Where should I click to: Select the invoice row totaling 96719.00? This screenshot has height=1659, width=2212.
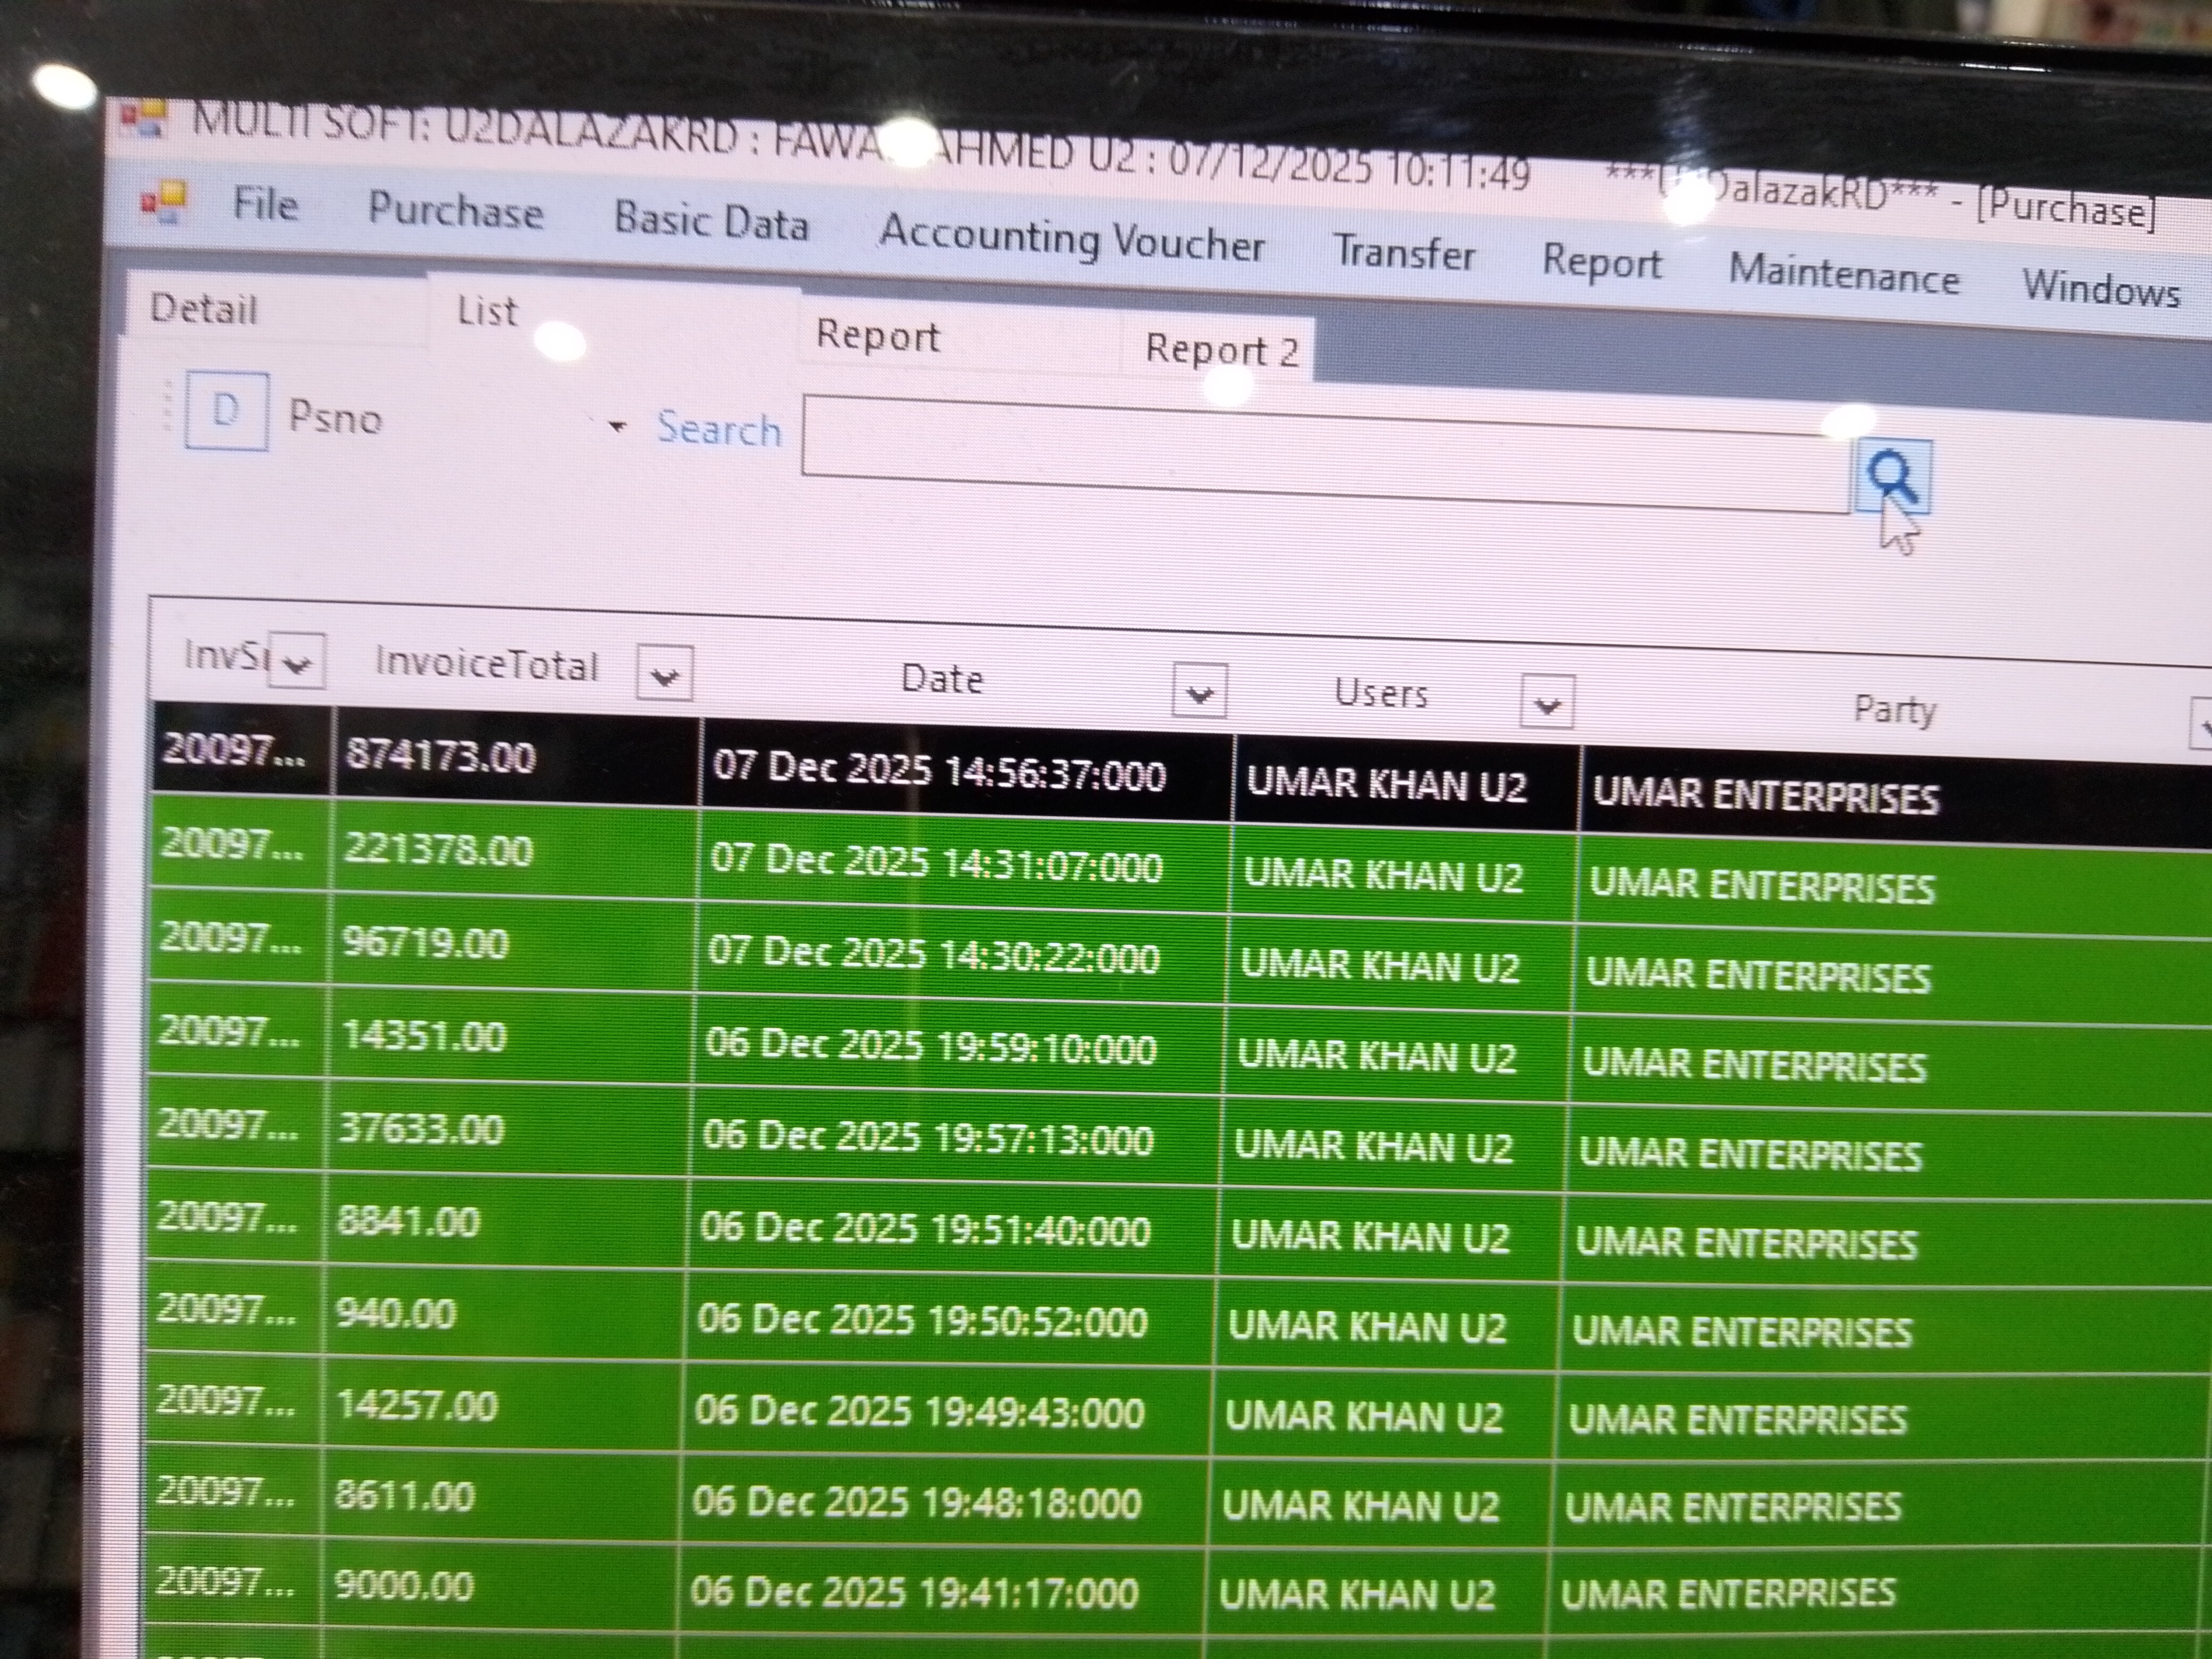pos(426,943)
